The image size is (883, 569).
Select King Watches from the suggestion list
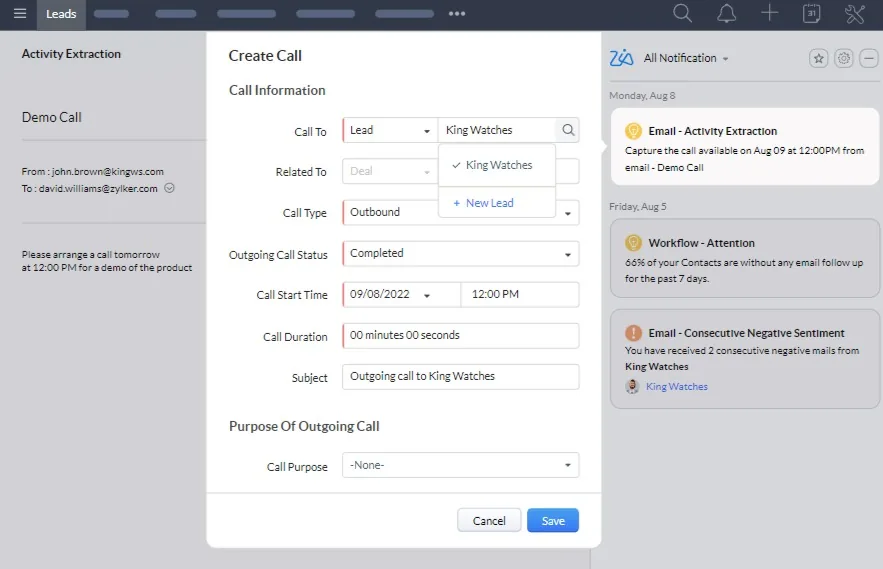tap(497, 165)
